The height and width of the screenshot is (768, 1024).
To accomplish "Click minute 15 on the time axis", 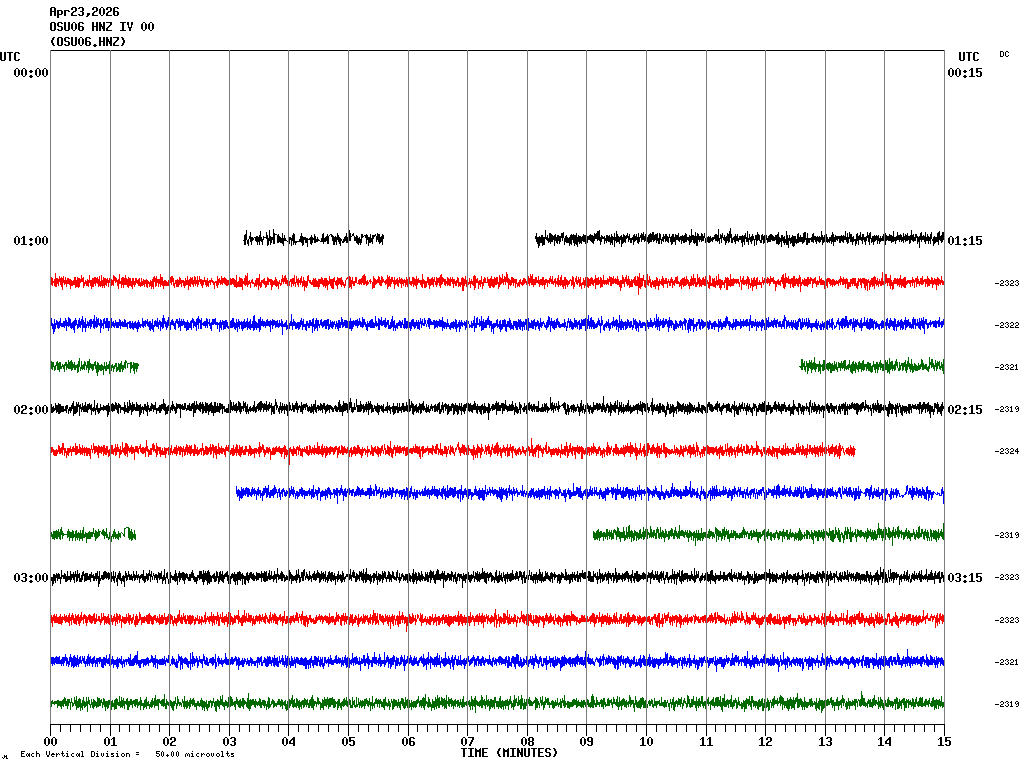I will click(944, 742).
